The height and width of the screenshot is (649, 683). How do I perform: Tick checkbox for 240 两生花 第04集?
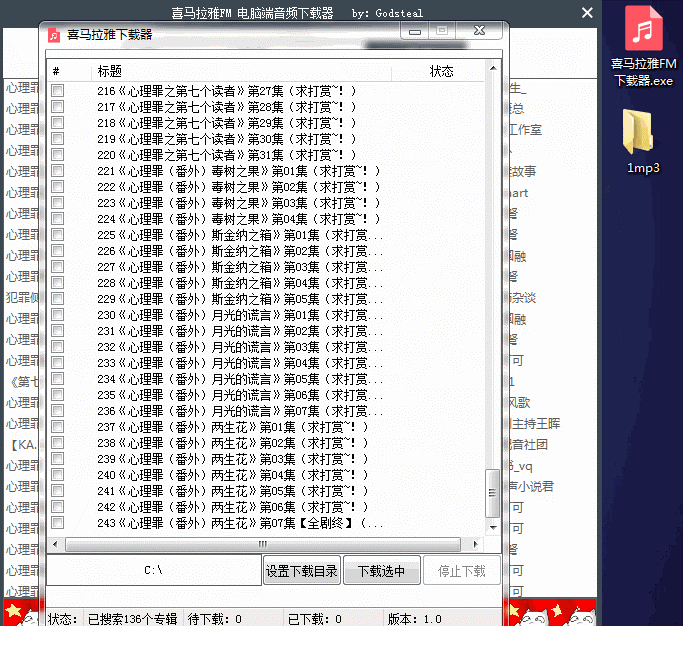[x=57, y=475]
